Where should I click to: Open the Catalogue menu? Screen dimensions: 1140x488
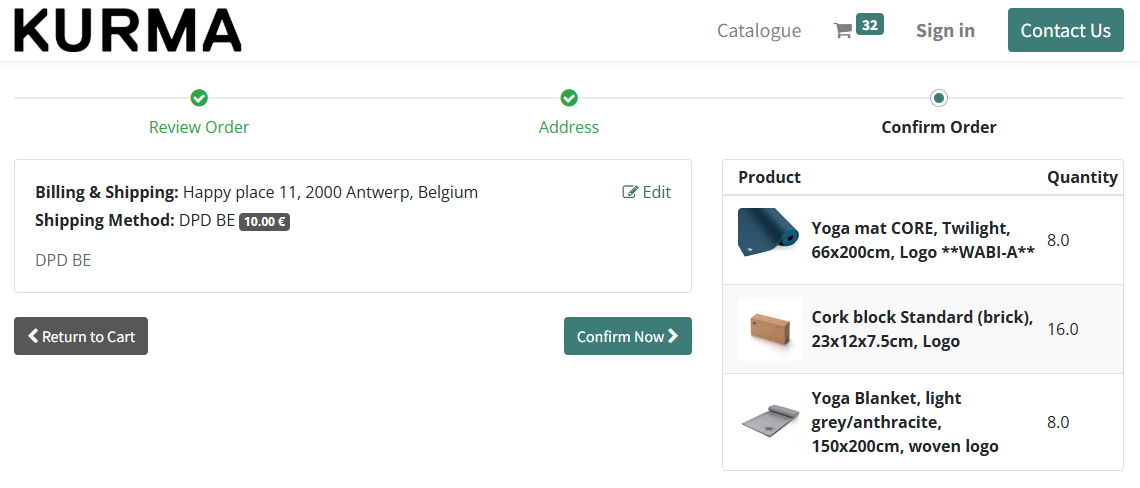pos(759,31)
